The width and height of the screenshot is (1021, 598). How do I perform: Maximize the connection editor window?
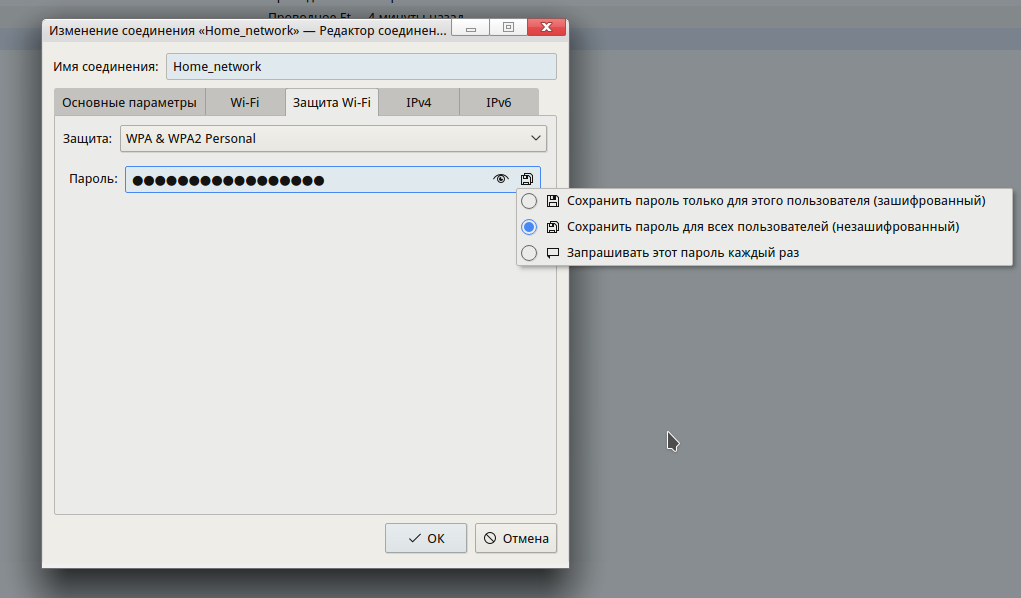pos(509,27)
